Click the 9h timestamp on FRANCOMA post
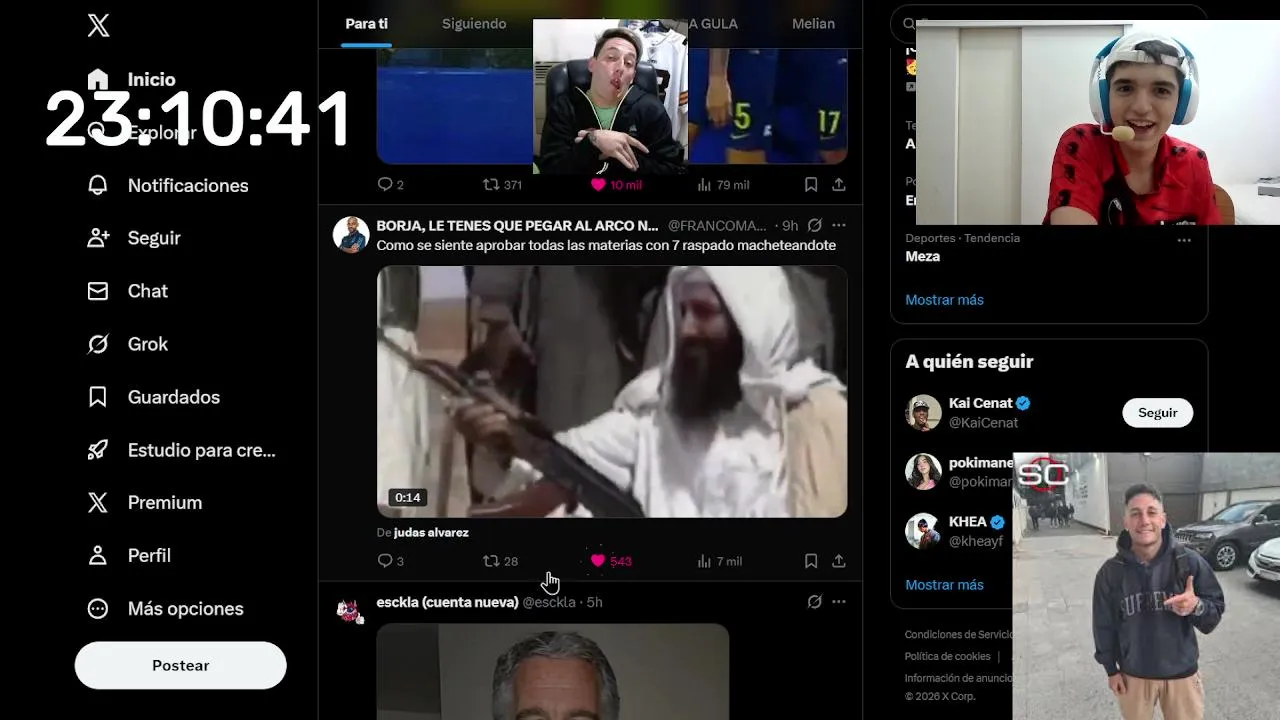The height and width of the screenshot is (720, 1280). tap(790, 226)
